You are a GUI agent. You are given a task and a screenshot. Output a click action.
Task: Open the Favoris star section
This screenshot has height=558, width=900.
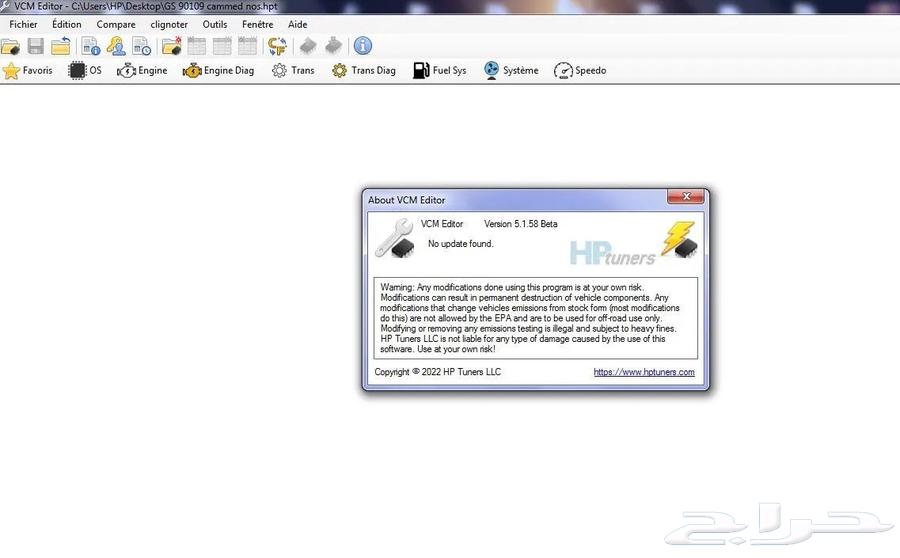coord(28,71)
